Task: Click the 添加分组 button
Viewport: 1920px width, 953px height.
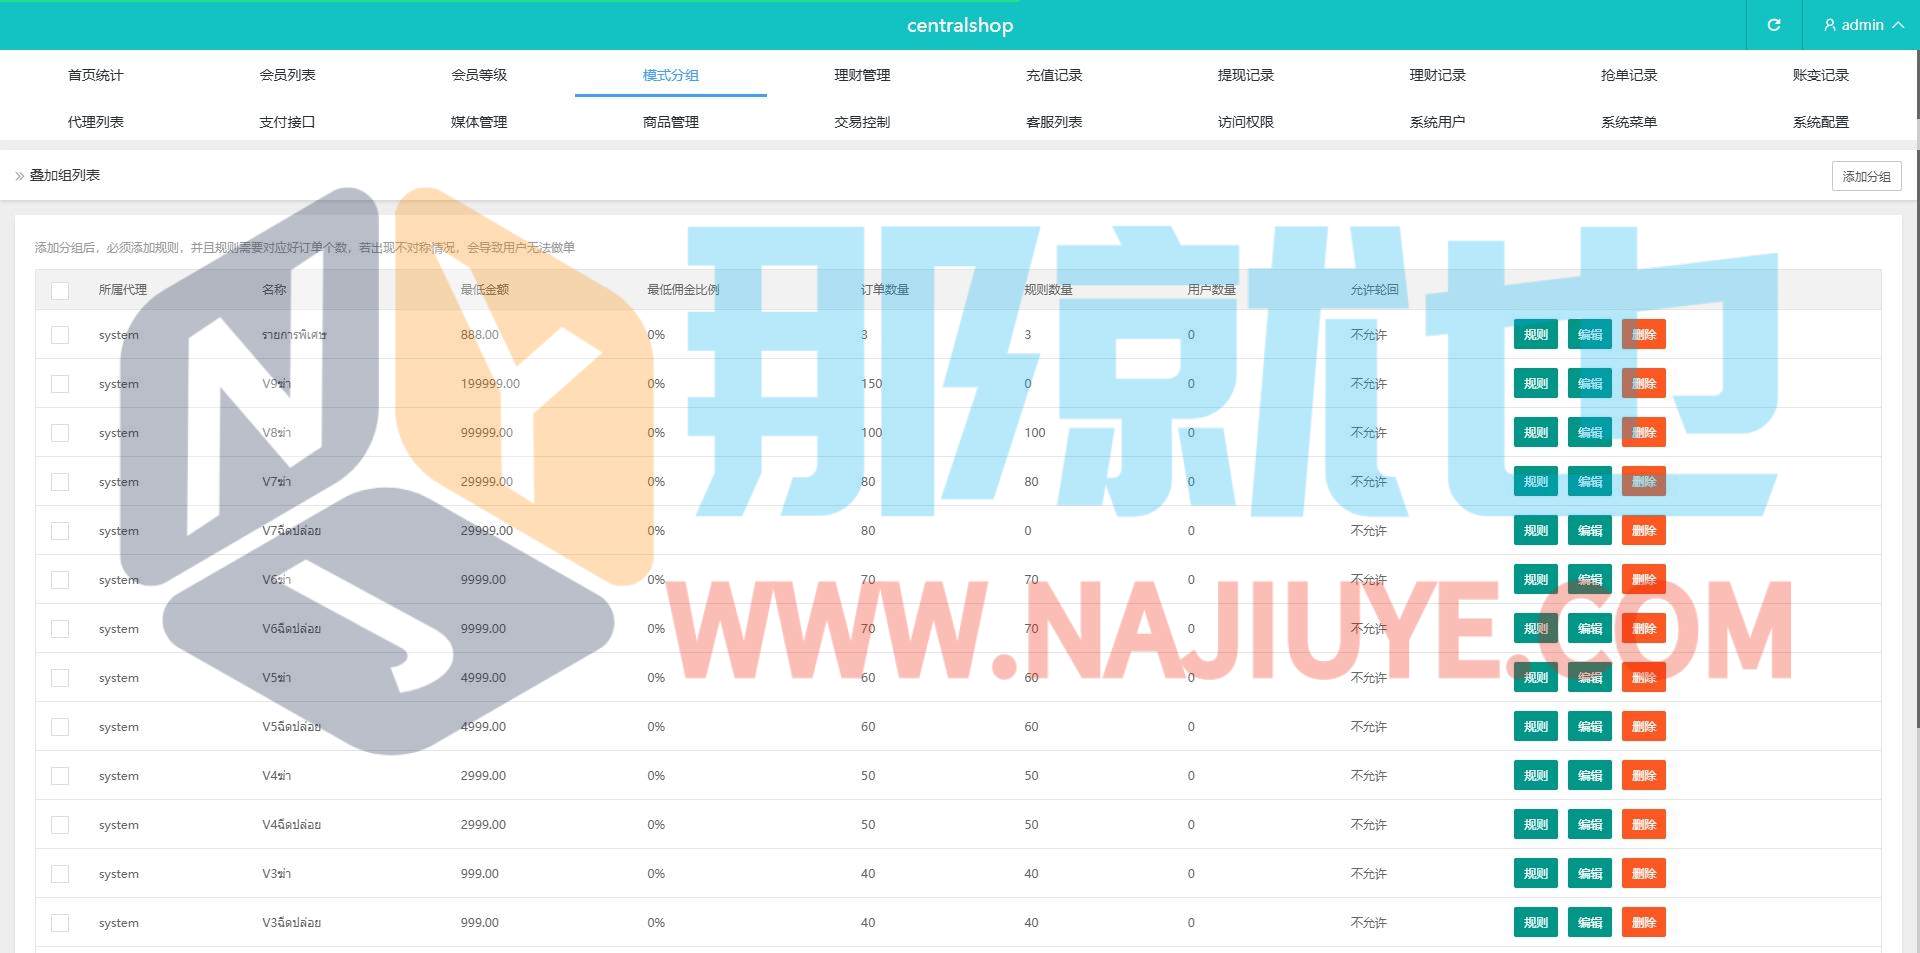Action: click(x=1866, y=176)
